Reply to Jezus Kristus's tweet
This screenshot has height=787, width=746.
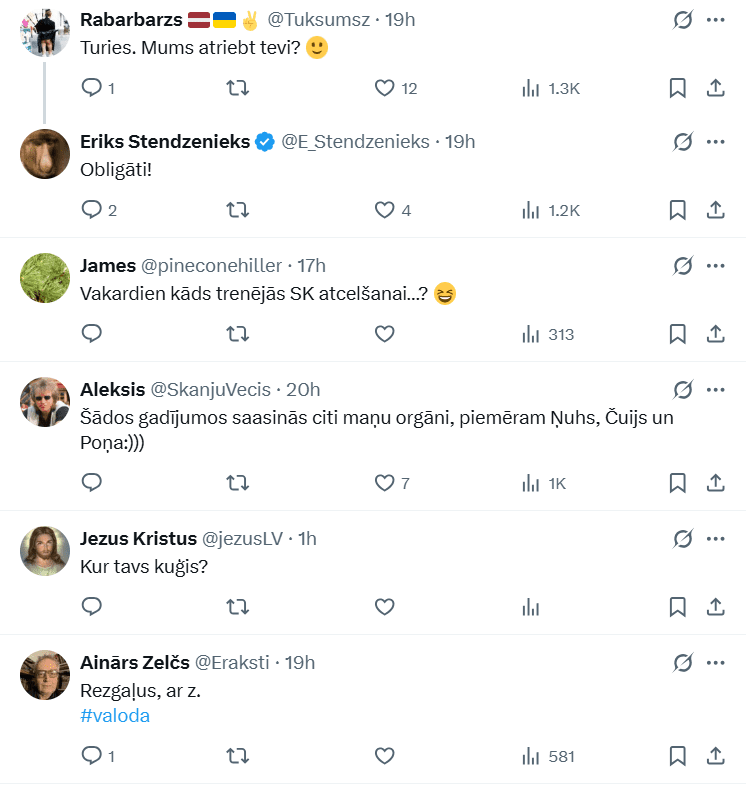pos(92,606)
